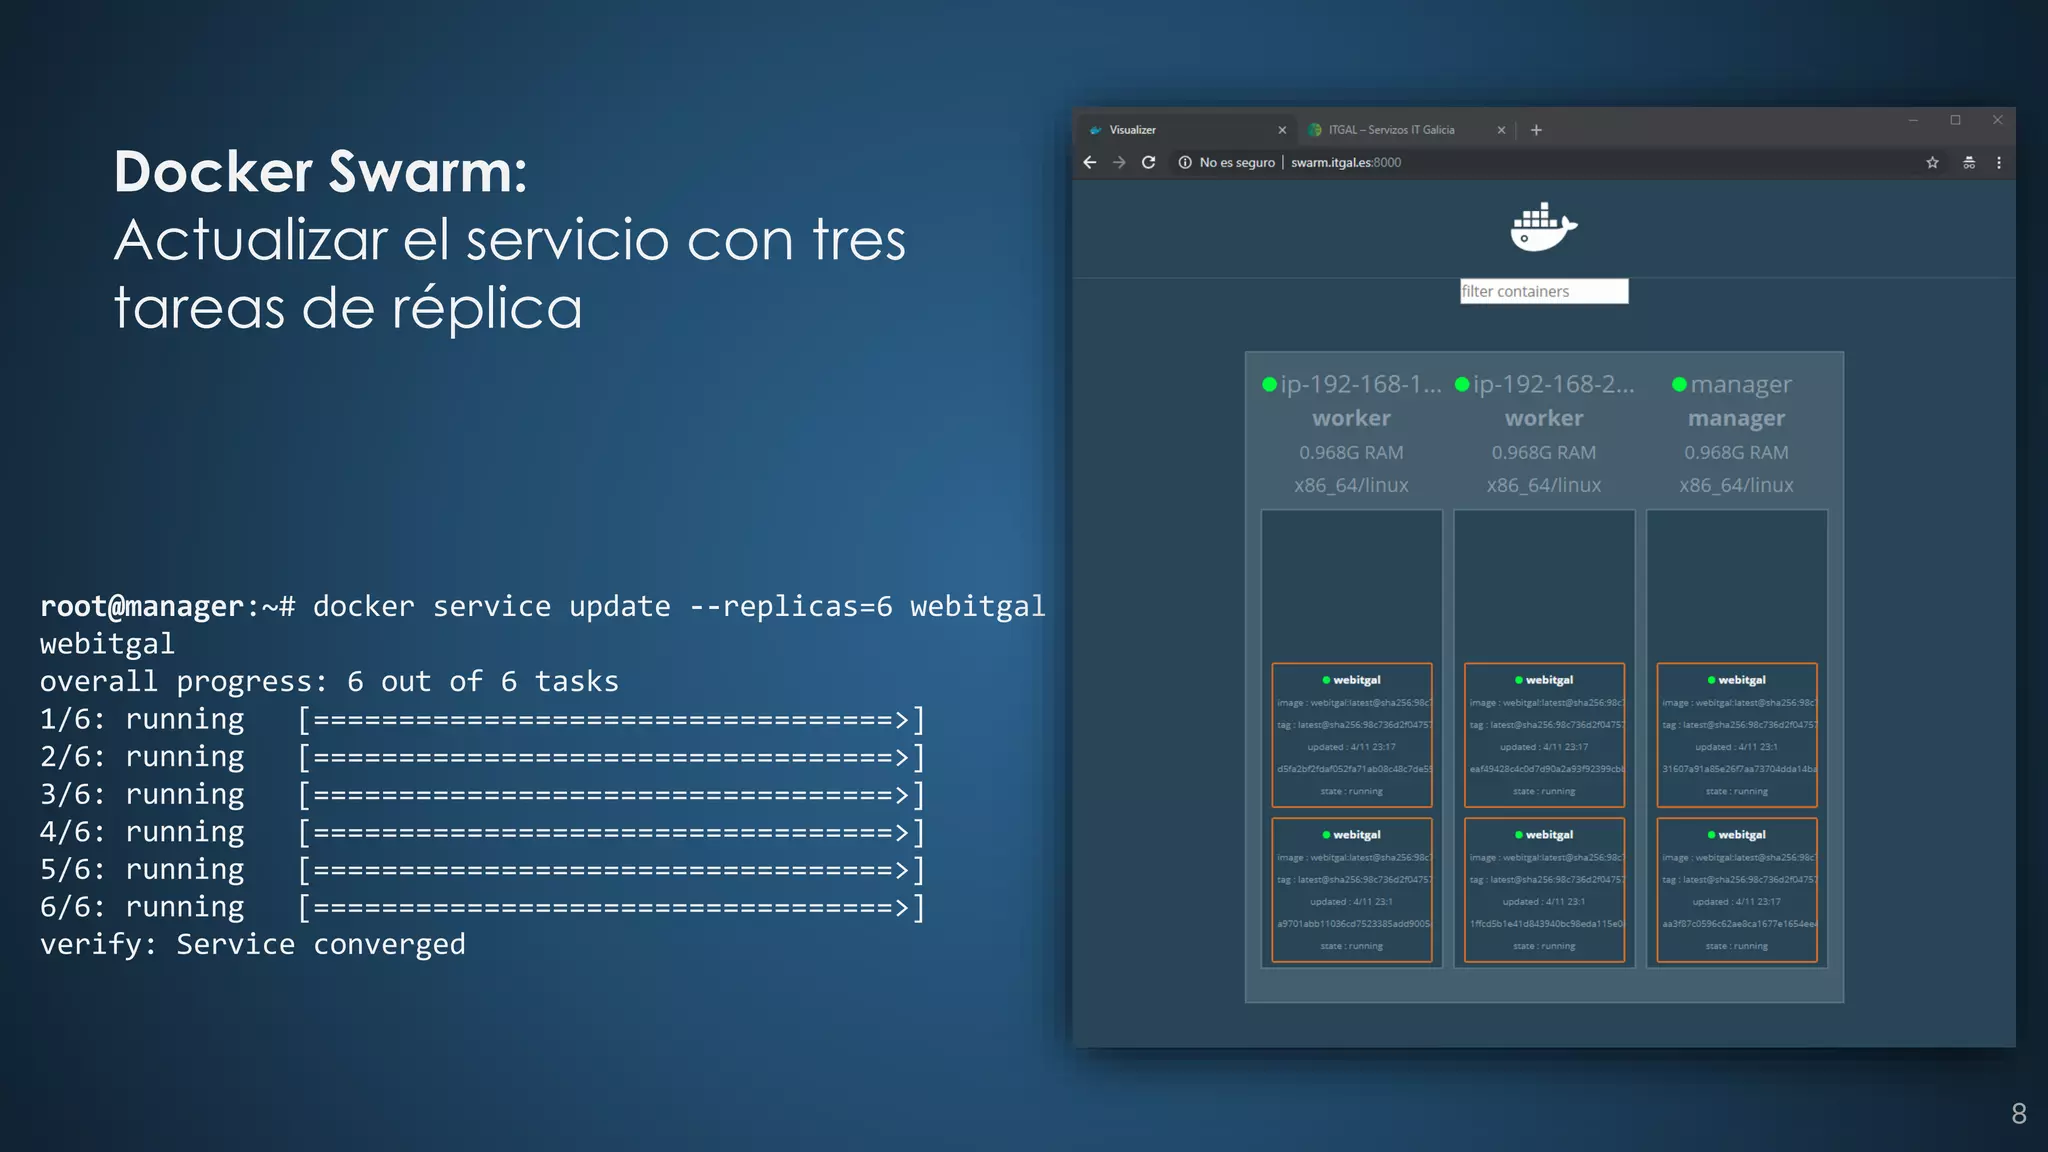Click 0.968G RAM under first worker
Image resolution: width=2048 pixels, height=1152 pixels.
(1351, 452)
